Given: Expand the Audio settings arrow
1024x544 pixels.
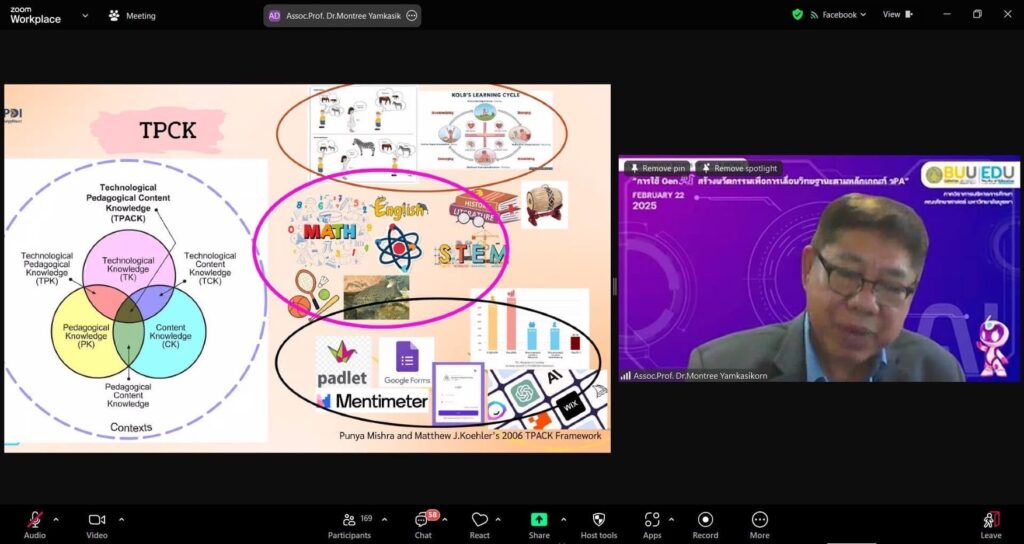Looking at the screenshot, I should [x=56, y=519].
